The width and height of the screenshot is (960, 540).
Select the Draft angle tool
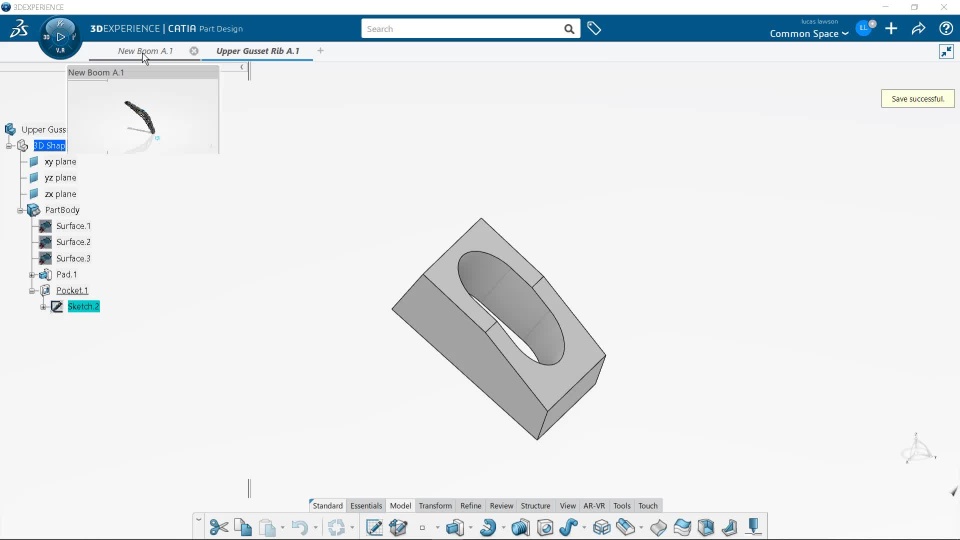click(730, 527)
